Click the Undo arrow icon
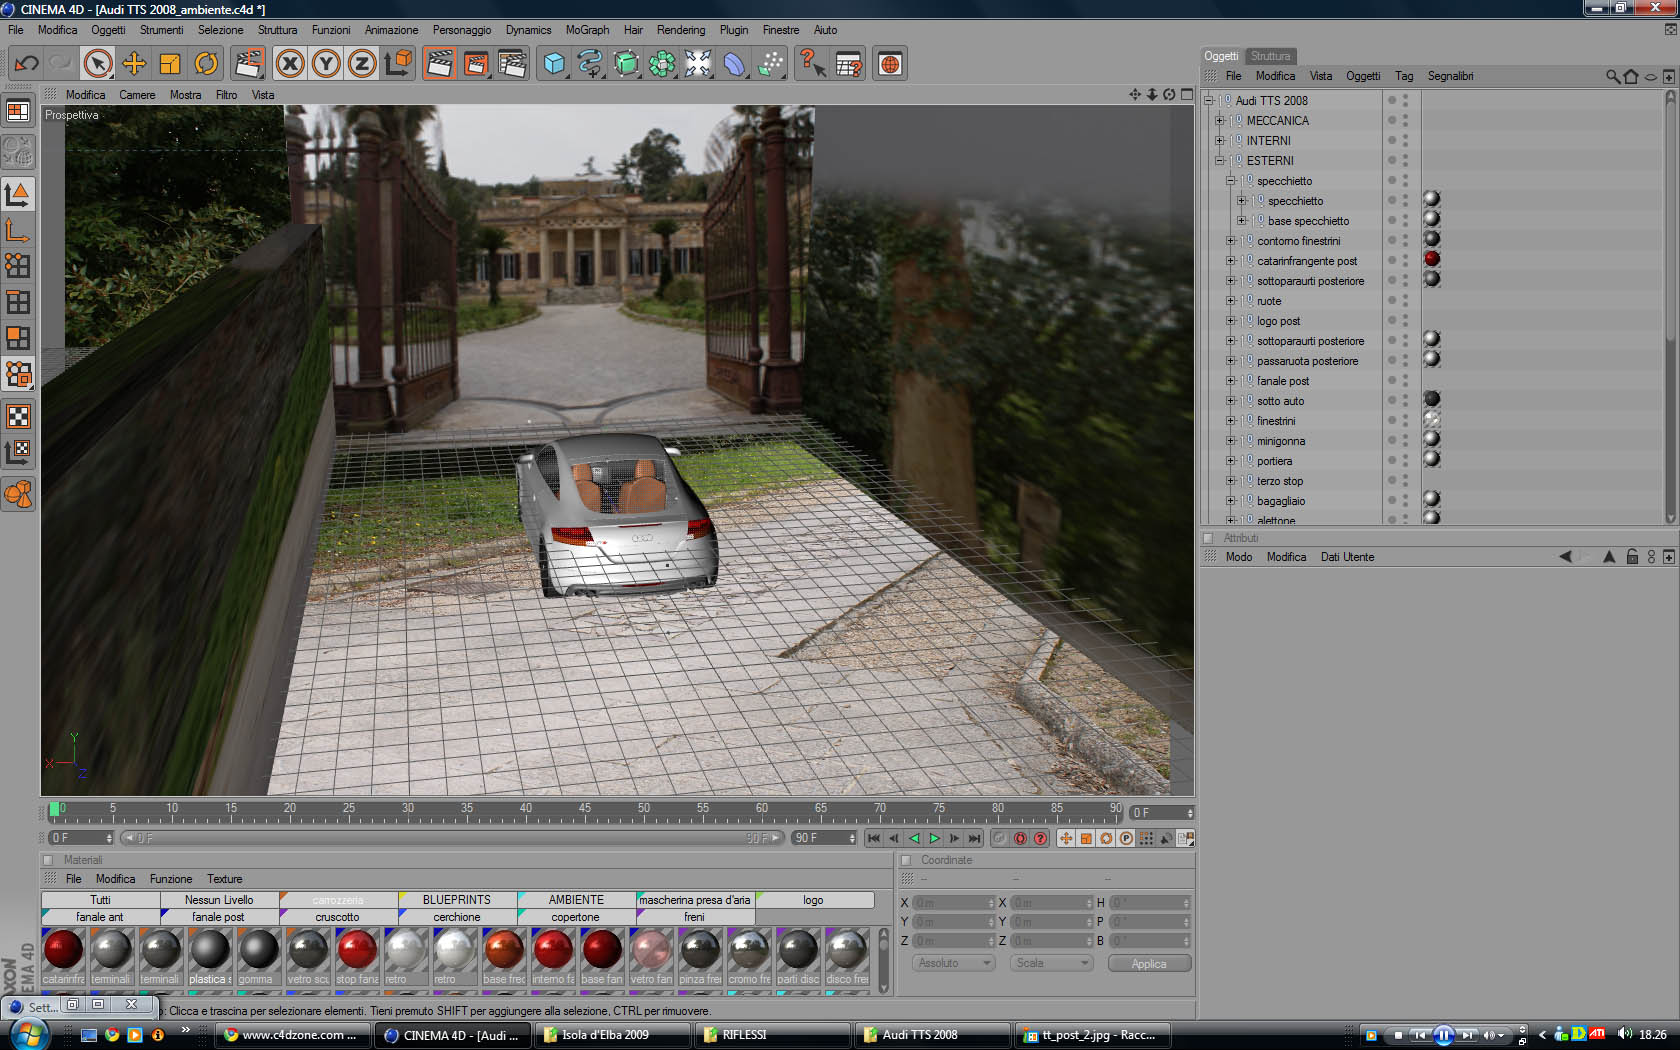Viewport: 1680px width, 1050px height. click(x=26, y=64)
